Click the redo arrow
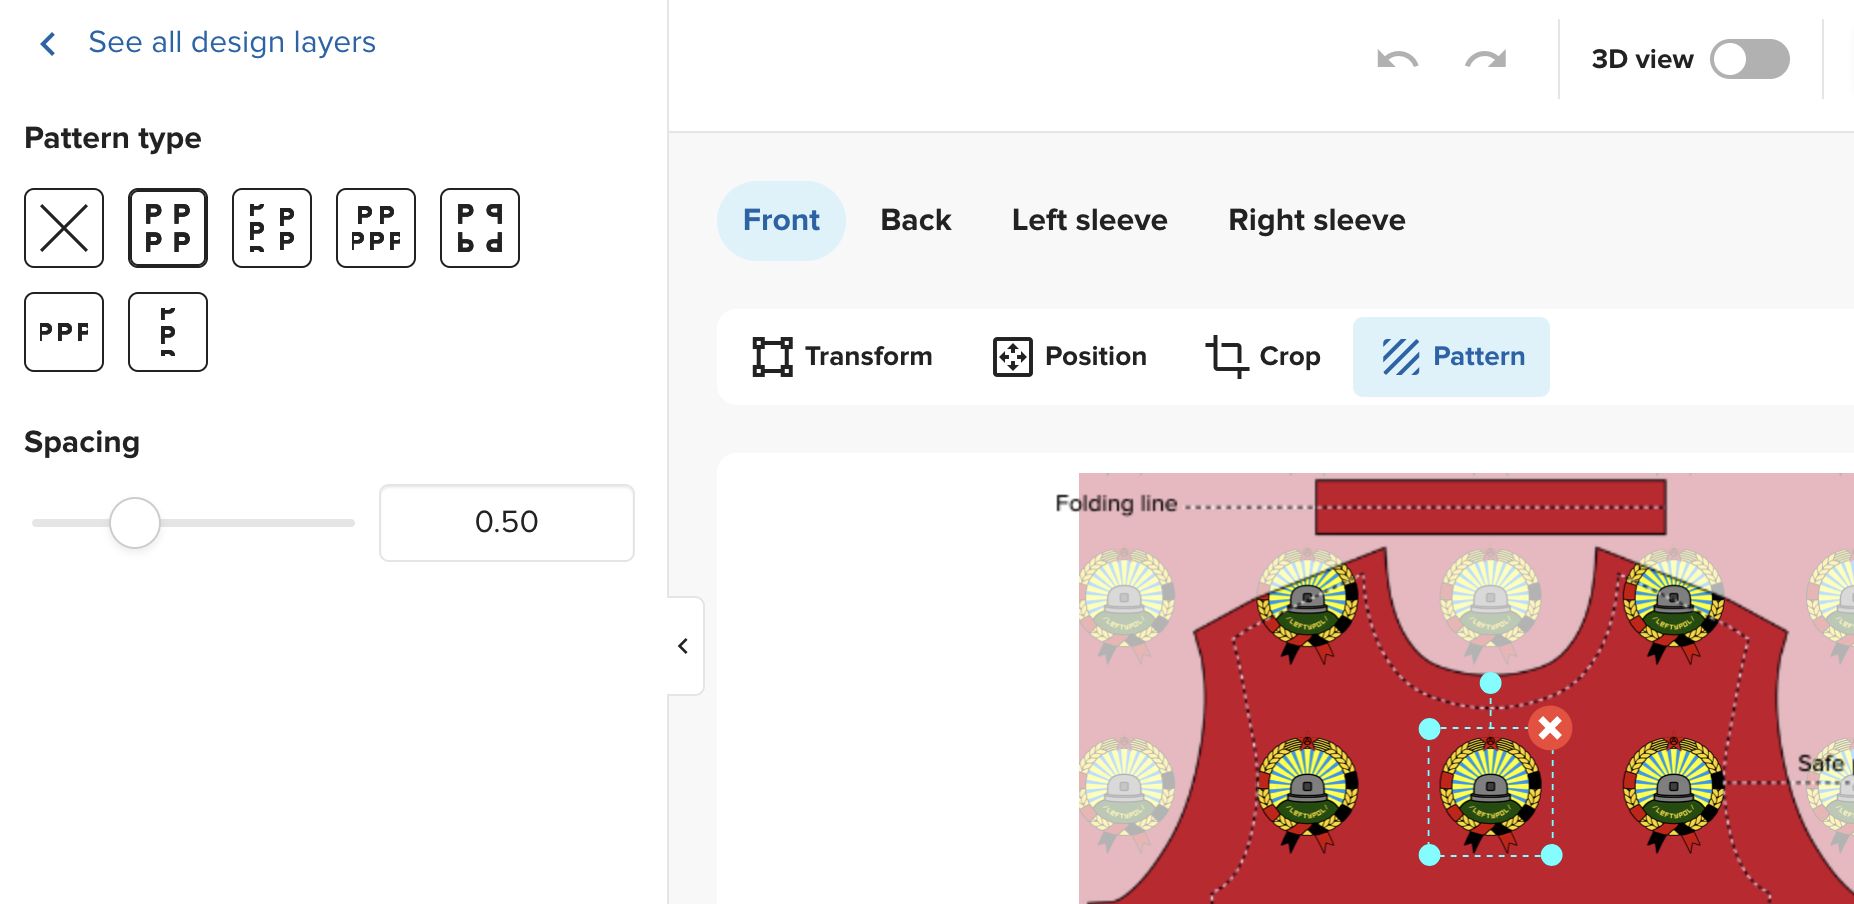Image resolution: width=1854 pixels, height=904 pixels. click(1485, 60)
